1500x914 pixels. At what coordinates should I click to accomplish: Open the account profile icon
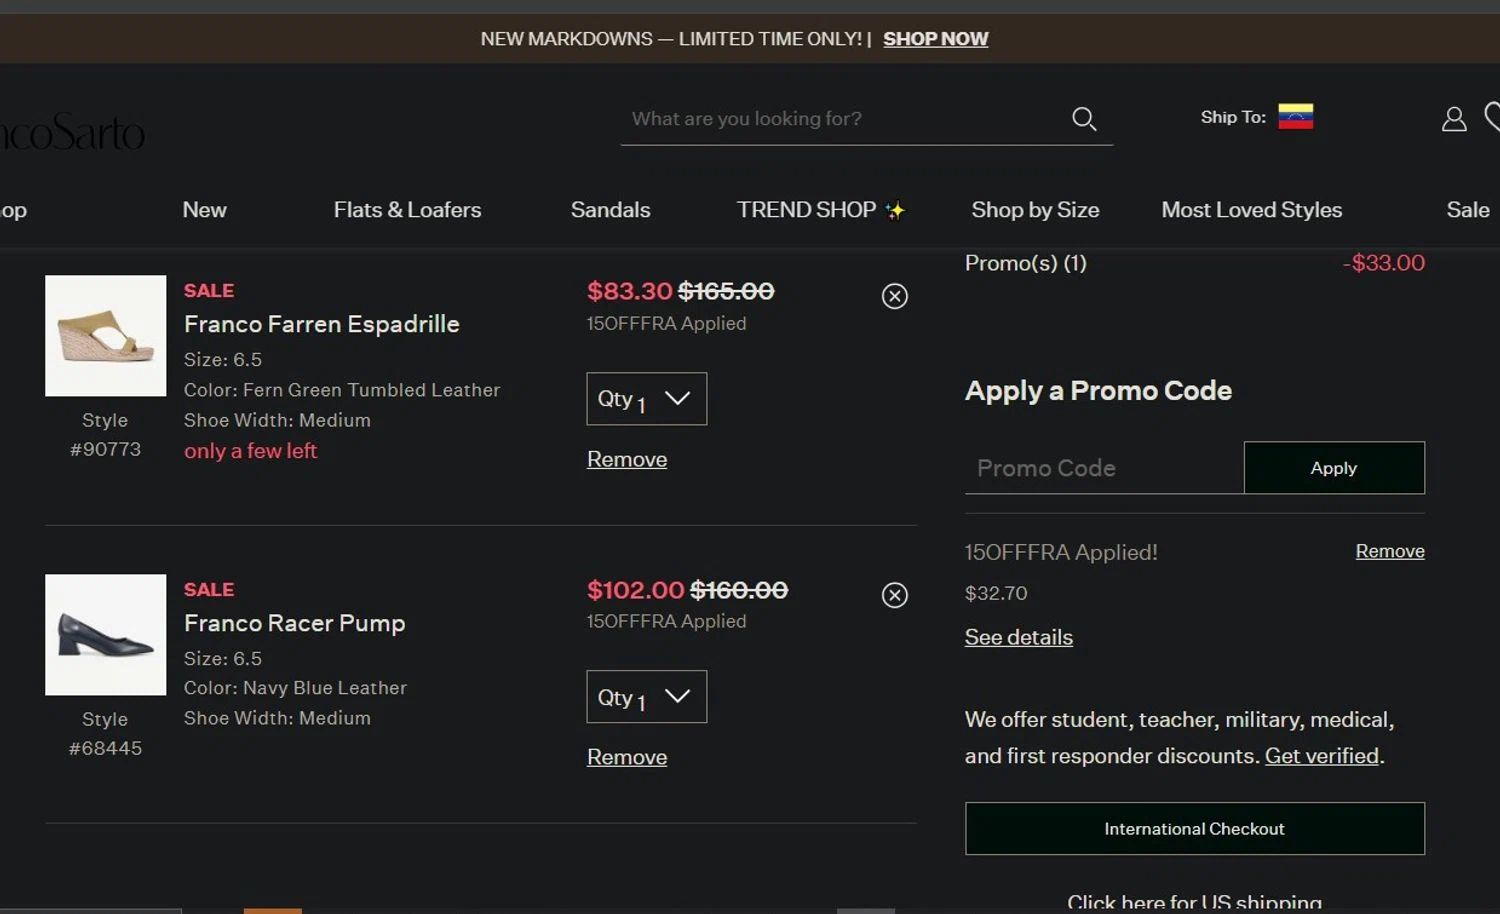coord(1454,119)
